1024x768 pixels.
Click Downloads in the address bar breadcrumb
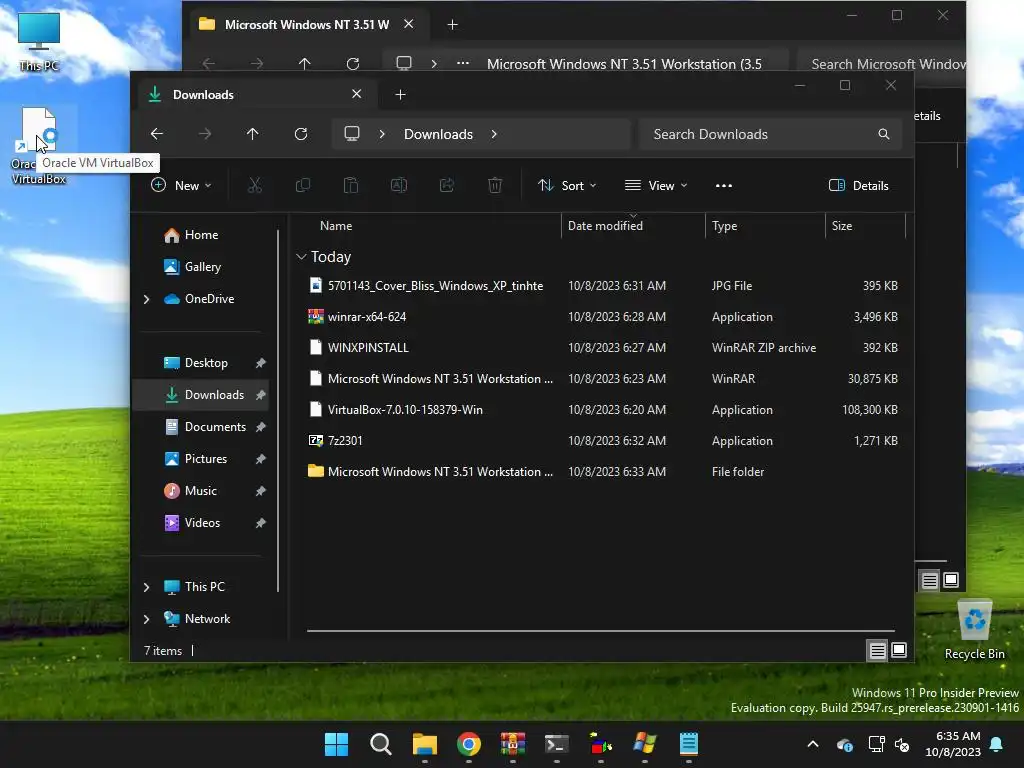click(x=438, y=134)
